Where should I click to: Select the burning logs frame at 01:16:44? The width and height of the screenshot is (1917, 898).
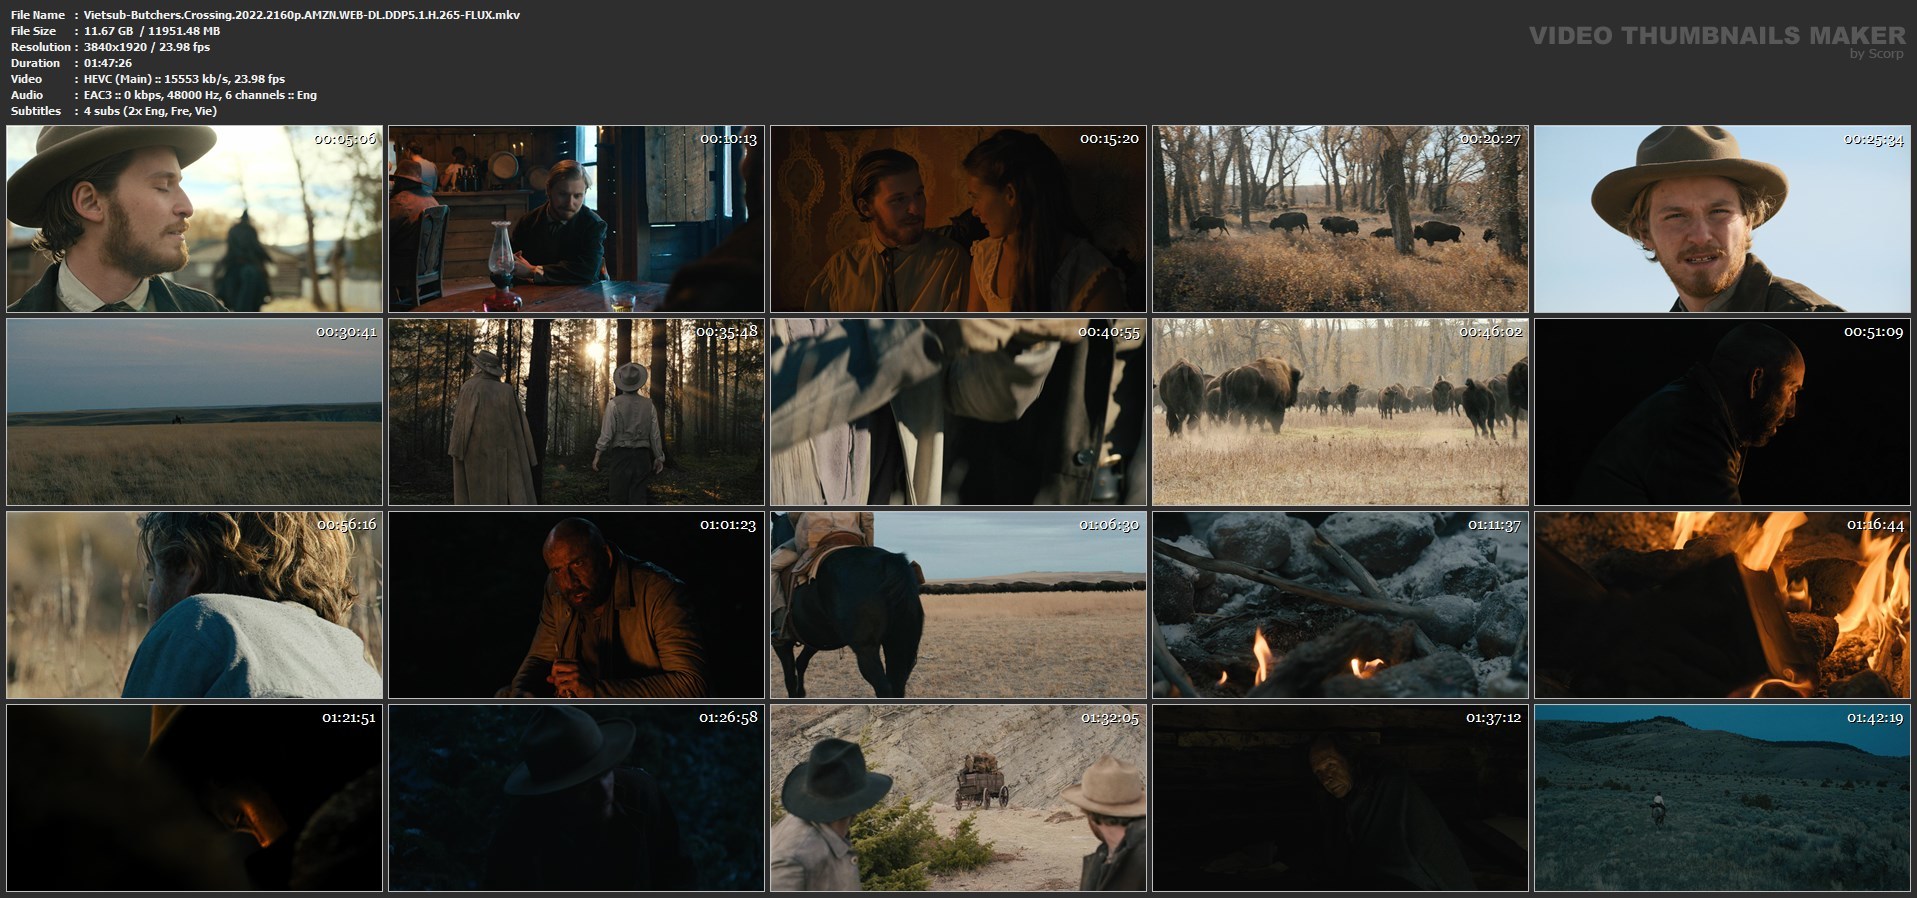(1722, 605)
